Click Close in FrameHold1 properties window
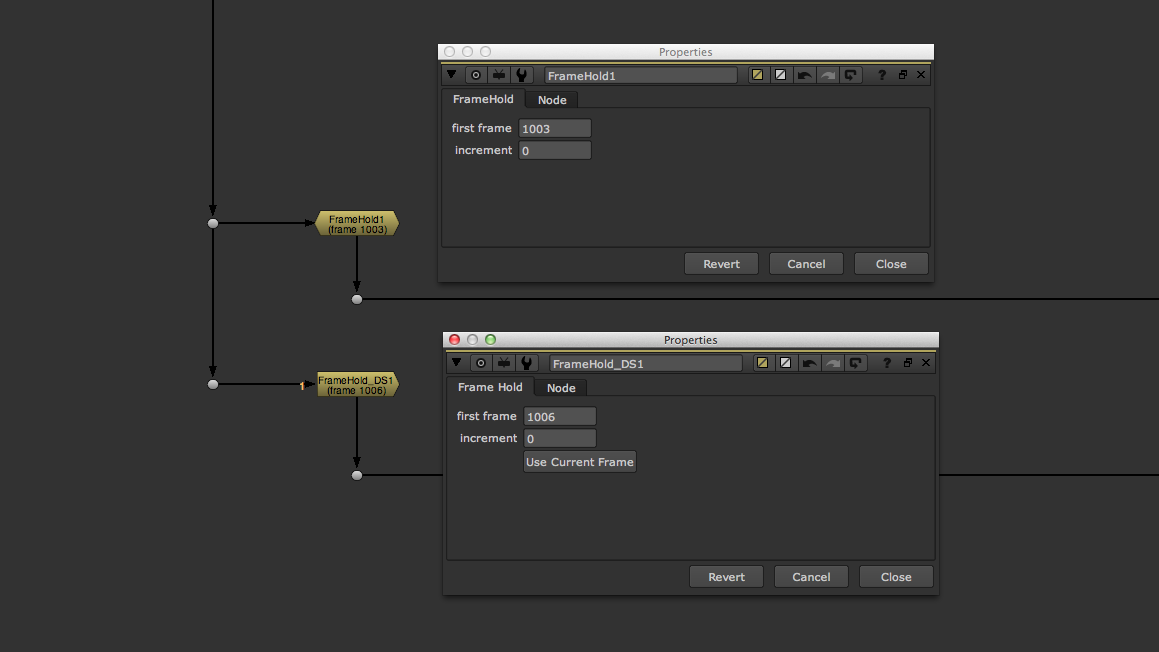The image size is (1159, 652). tap(891, 264)
